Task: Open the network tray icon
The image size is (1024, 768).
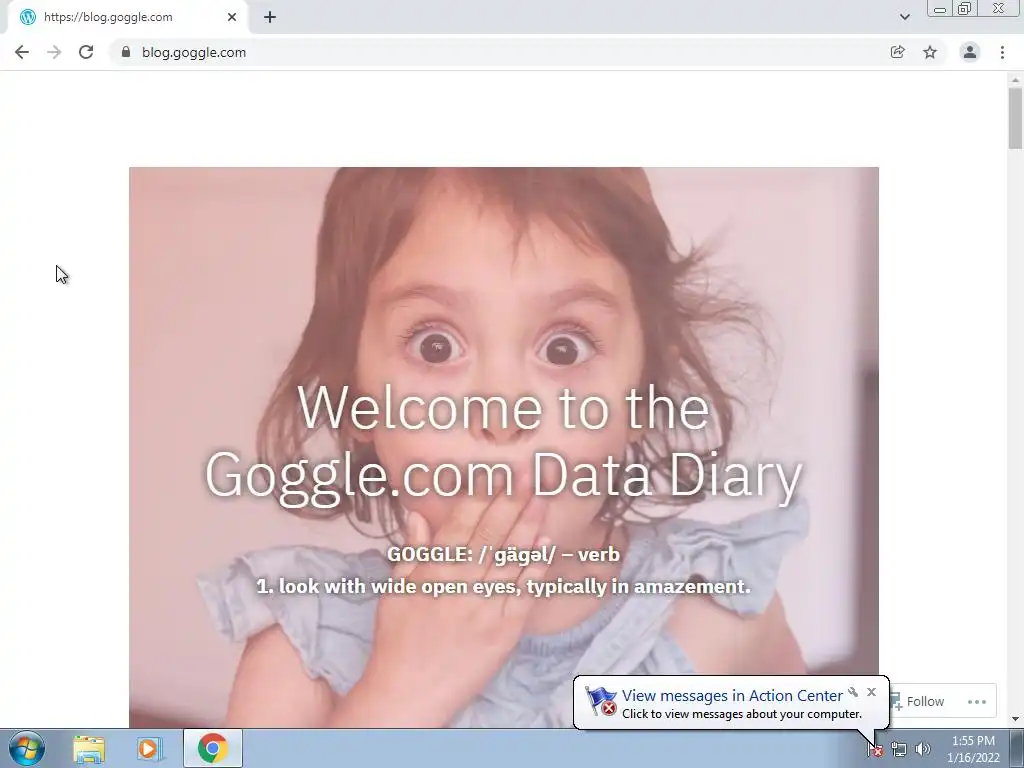Action: click(899, 750)
